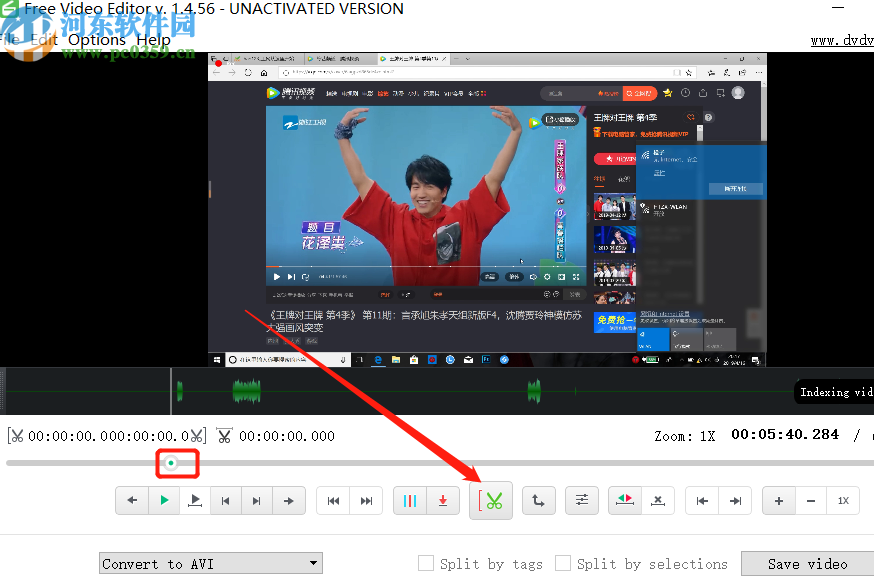Image resolution: width=874 pixels, height=577 pixels.
Task: Click the Save video button
Action: (x=806, y=563)
